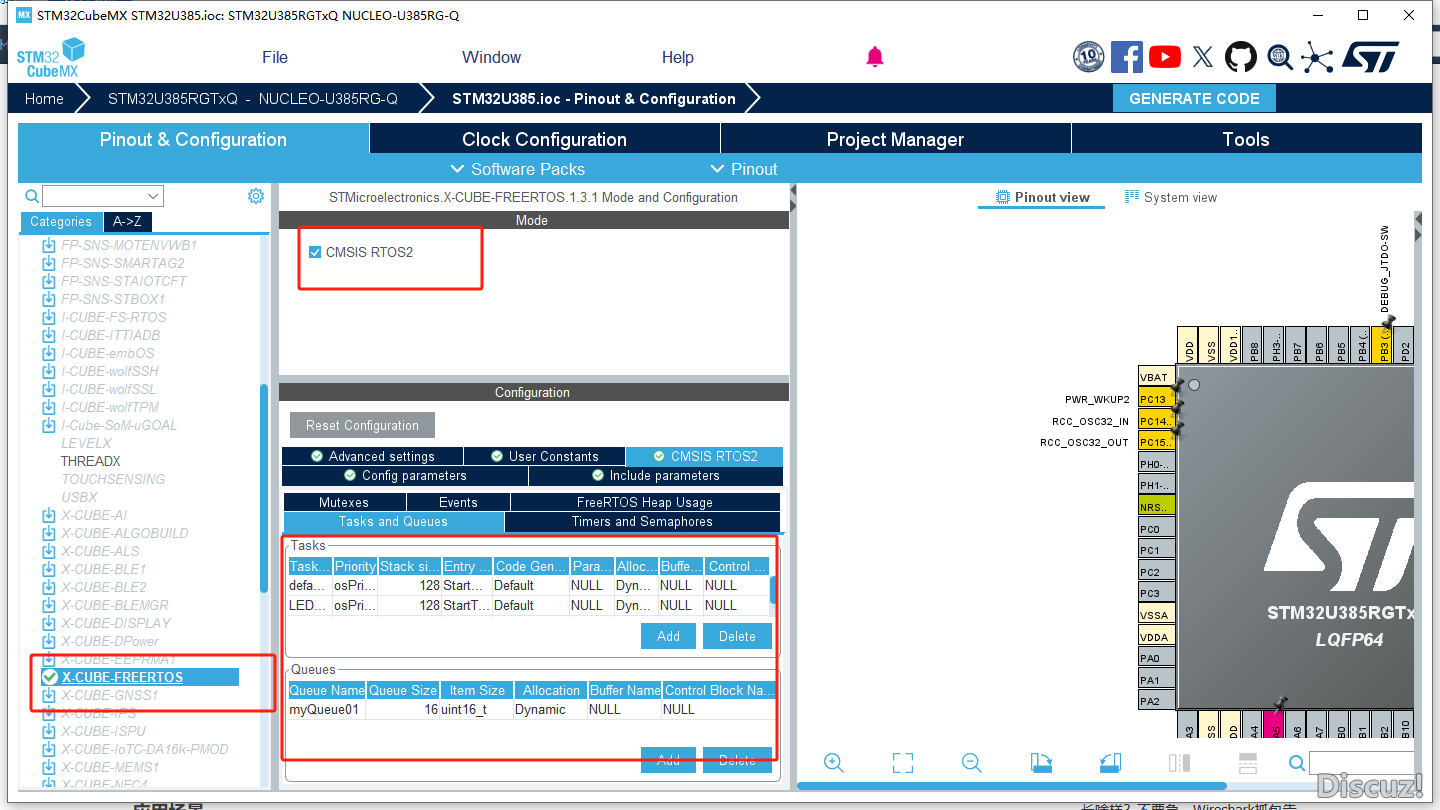
Task: Open the category search dropdown box
Action: (103, 196)
